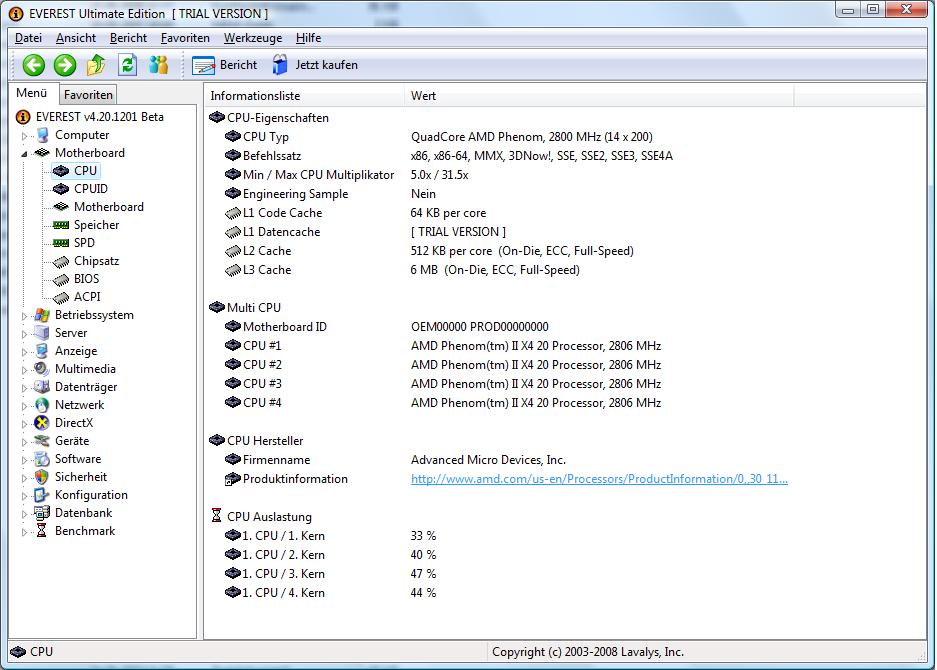
Task: Open the ACPI tree entry
Action: 87,297
